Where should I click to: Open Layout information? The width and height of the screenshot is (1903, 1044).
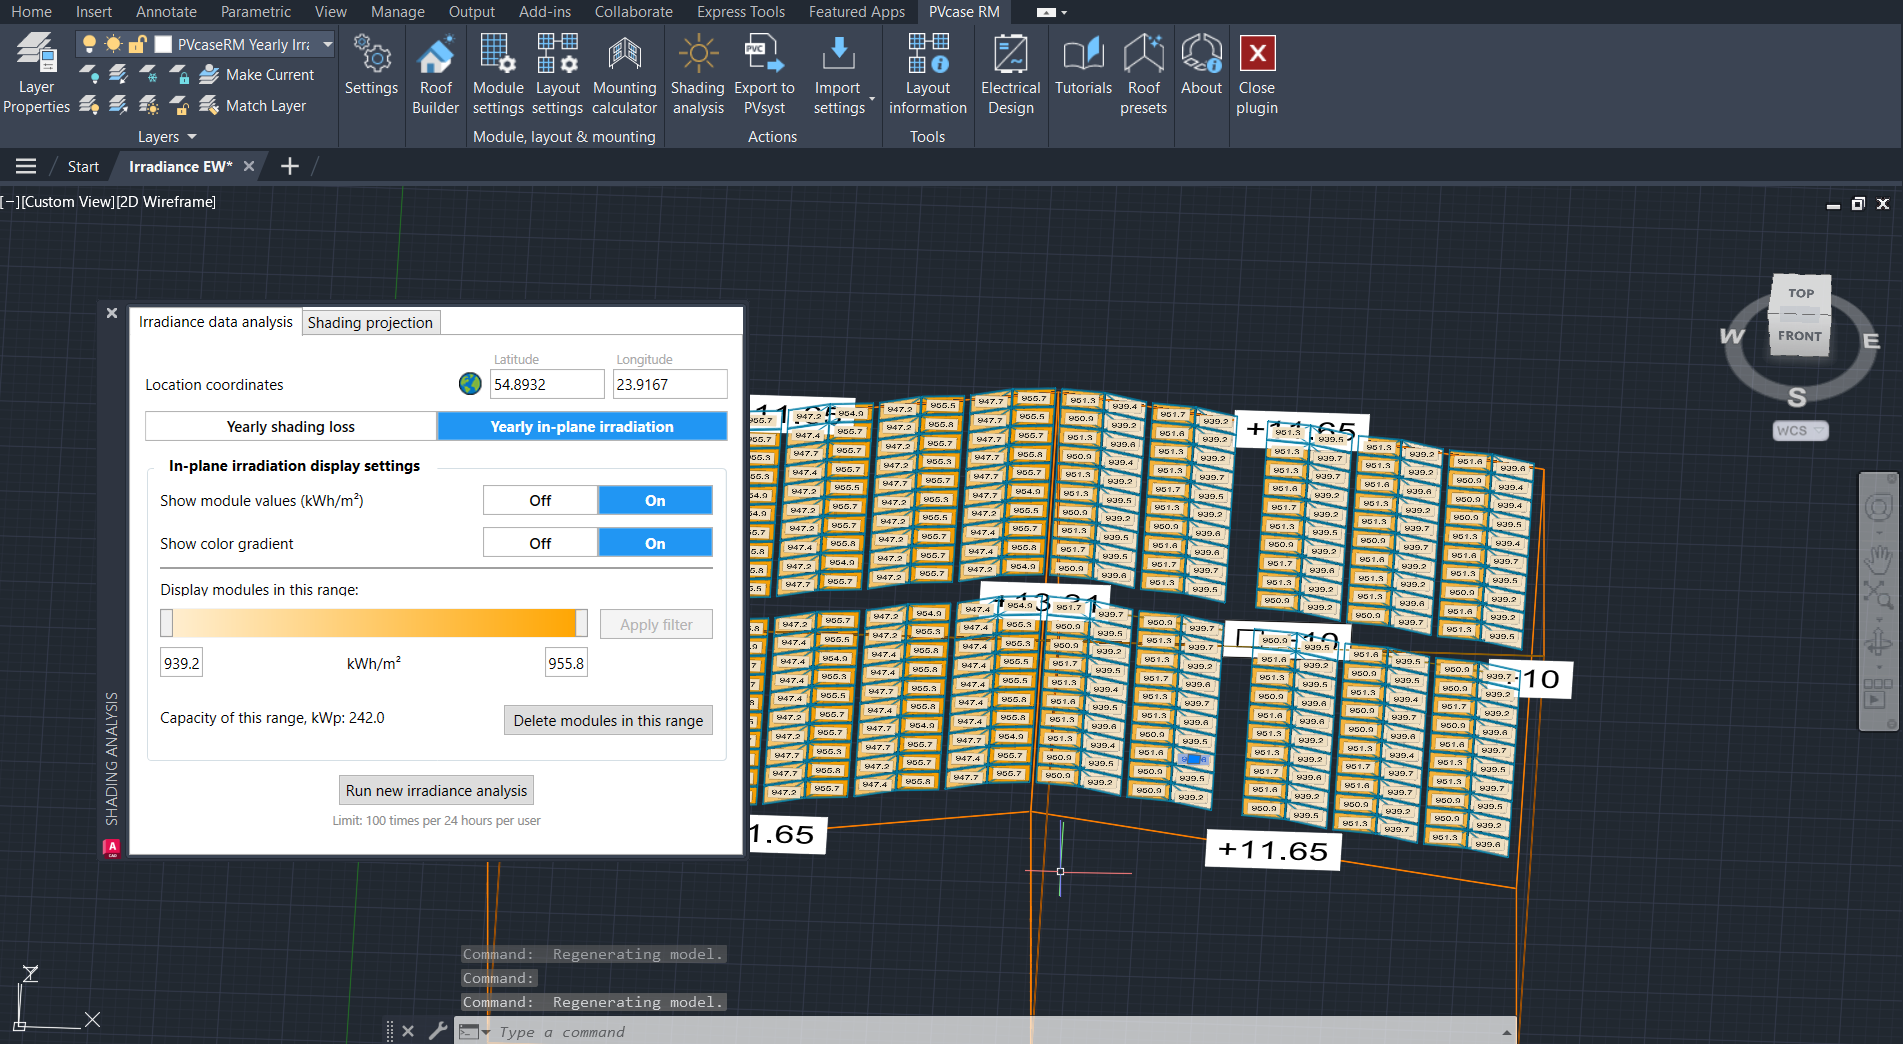tap(927, 73)
